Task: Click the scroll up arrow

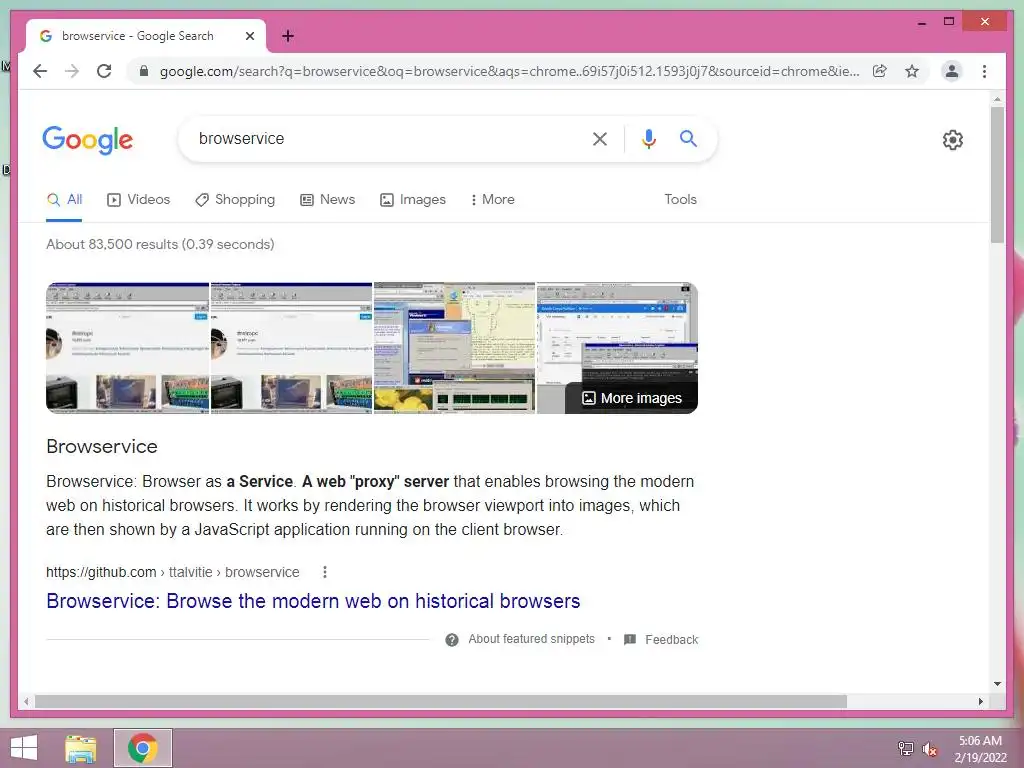Action: (997, 99)
